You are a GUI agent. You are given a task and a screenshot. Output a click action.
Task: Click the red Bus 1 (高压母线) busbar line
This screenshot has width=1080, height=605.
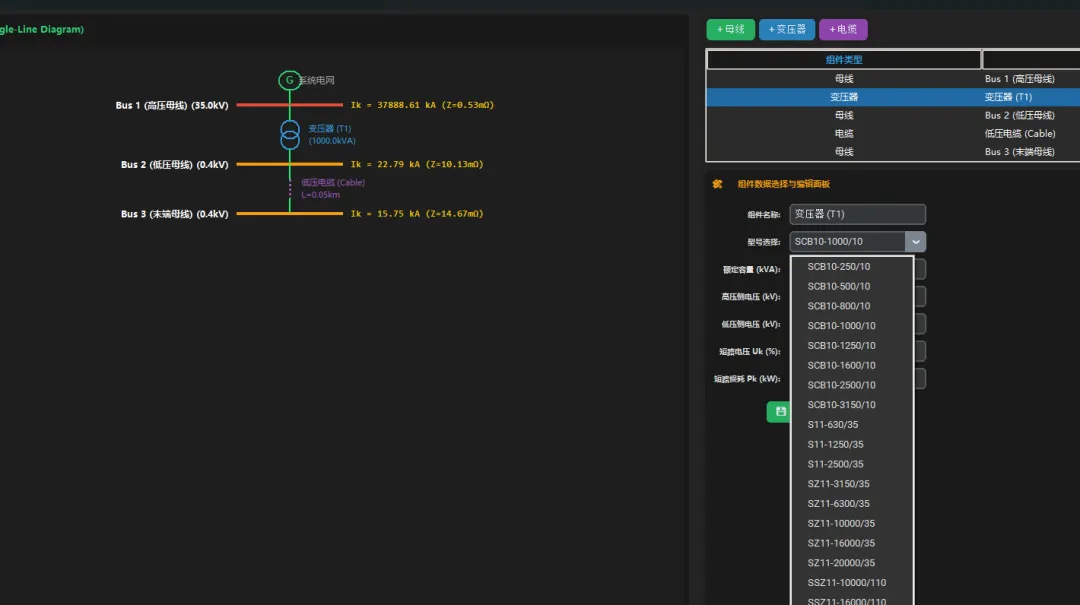[x=289, y=105]
